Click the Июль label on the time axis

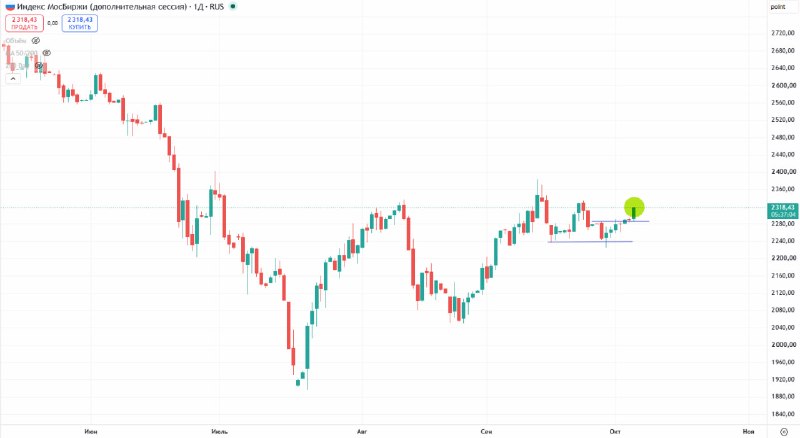[x=219, y=432]
